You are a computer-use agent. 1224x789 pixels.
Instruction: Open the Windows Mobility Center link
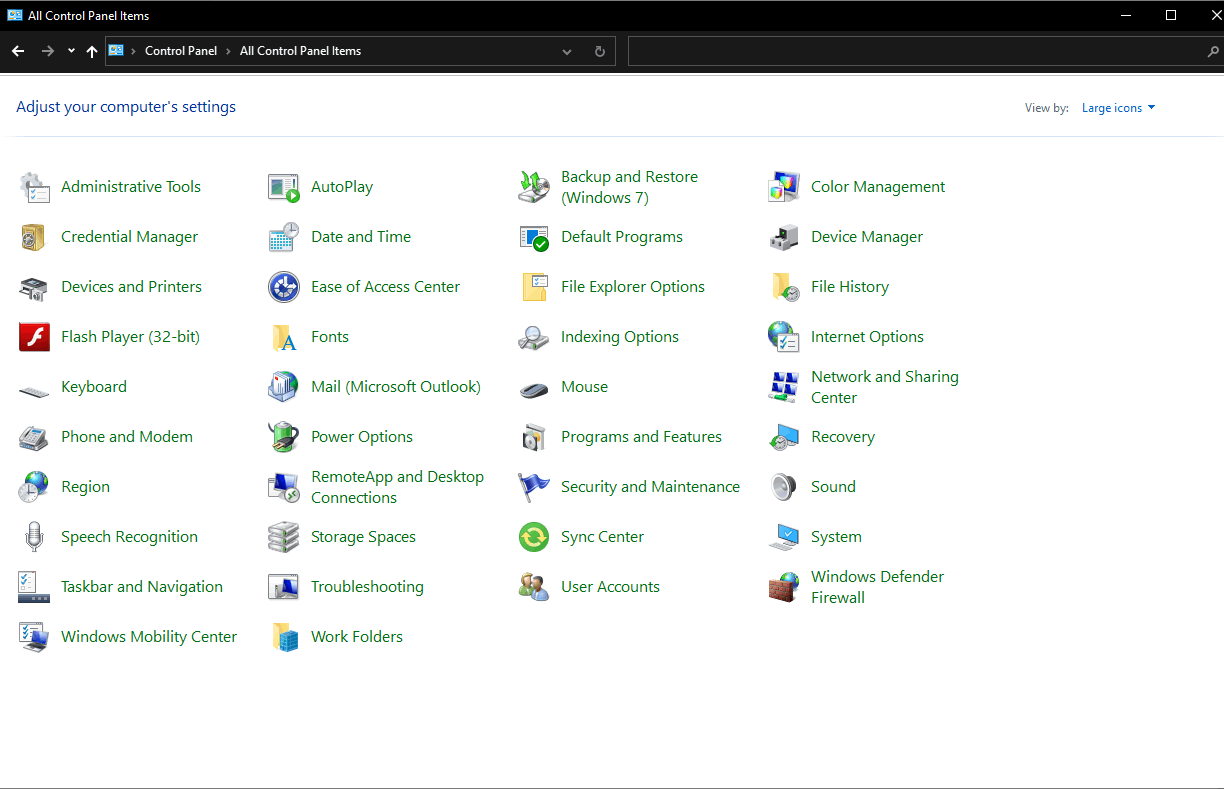[149, 637]
